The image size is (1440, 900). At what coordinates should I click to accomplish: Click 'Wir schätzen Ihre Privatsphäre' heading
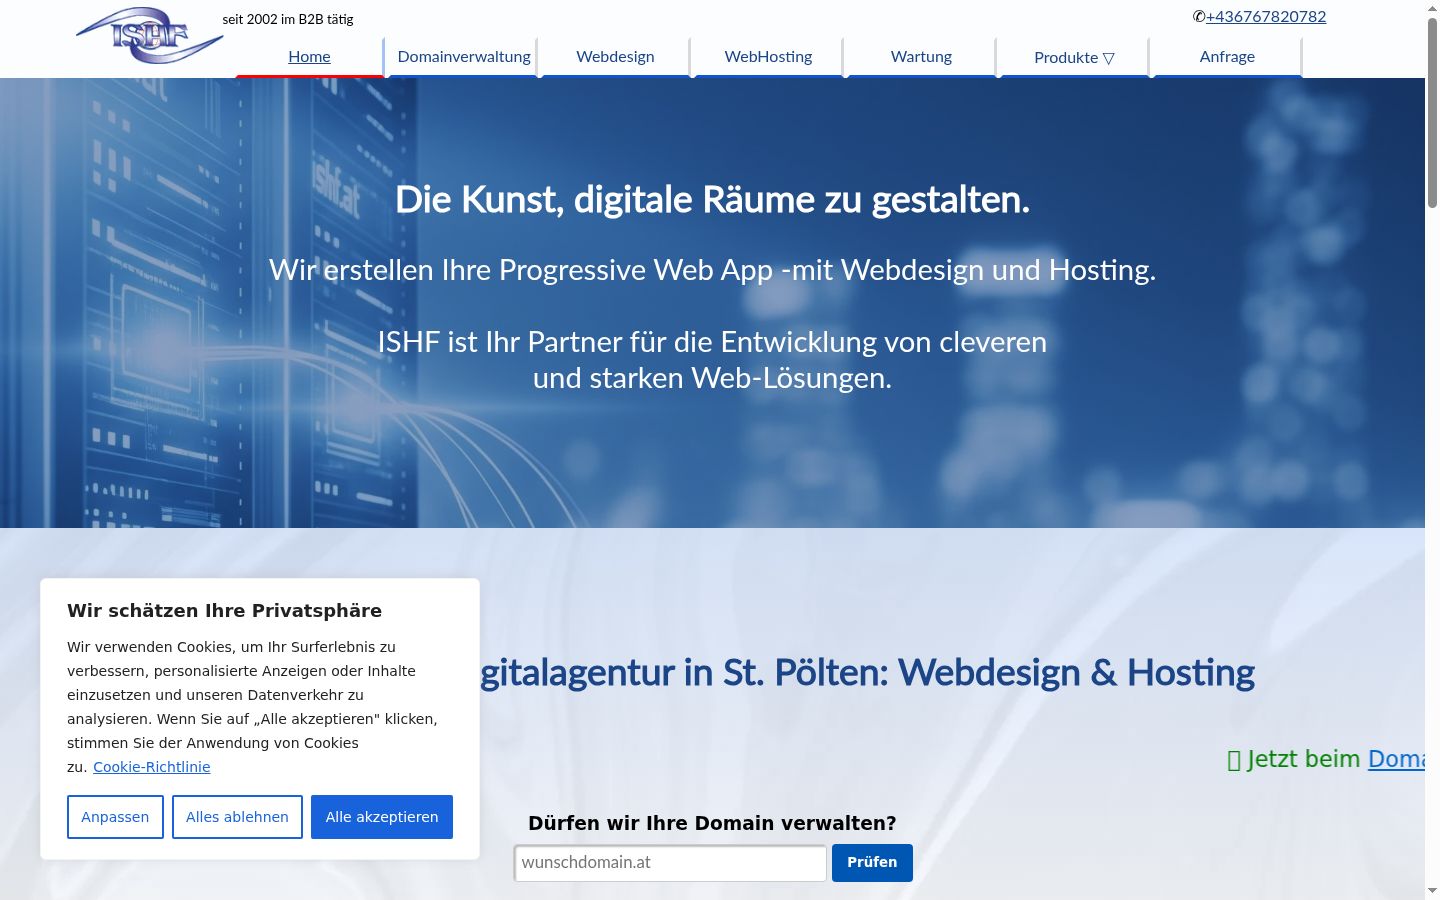click(224, 611)
